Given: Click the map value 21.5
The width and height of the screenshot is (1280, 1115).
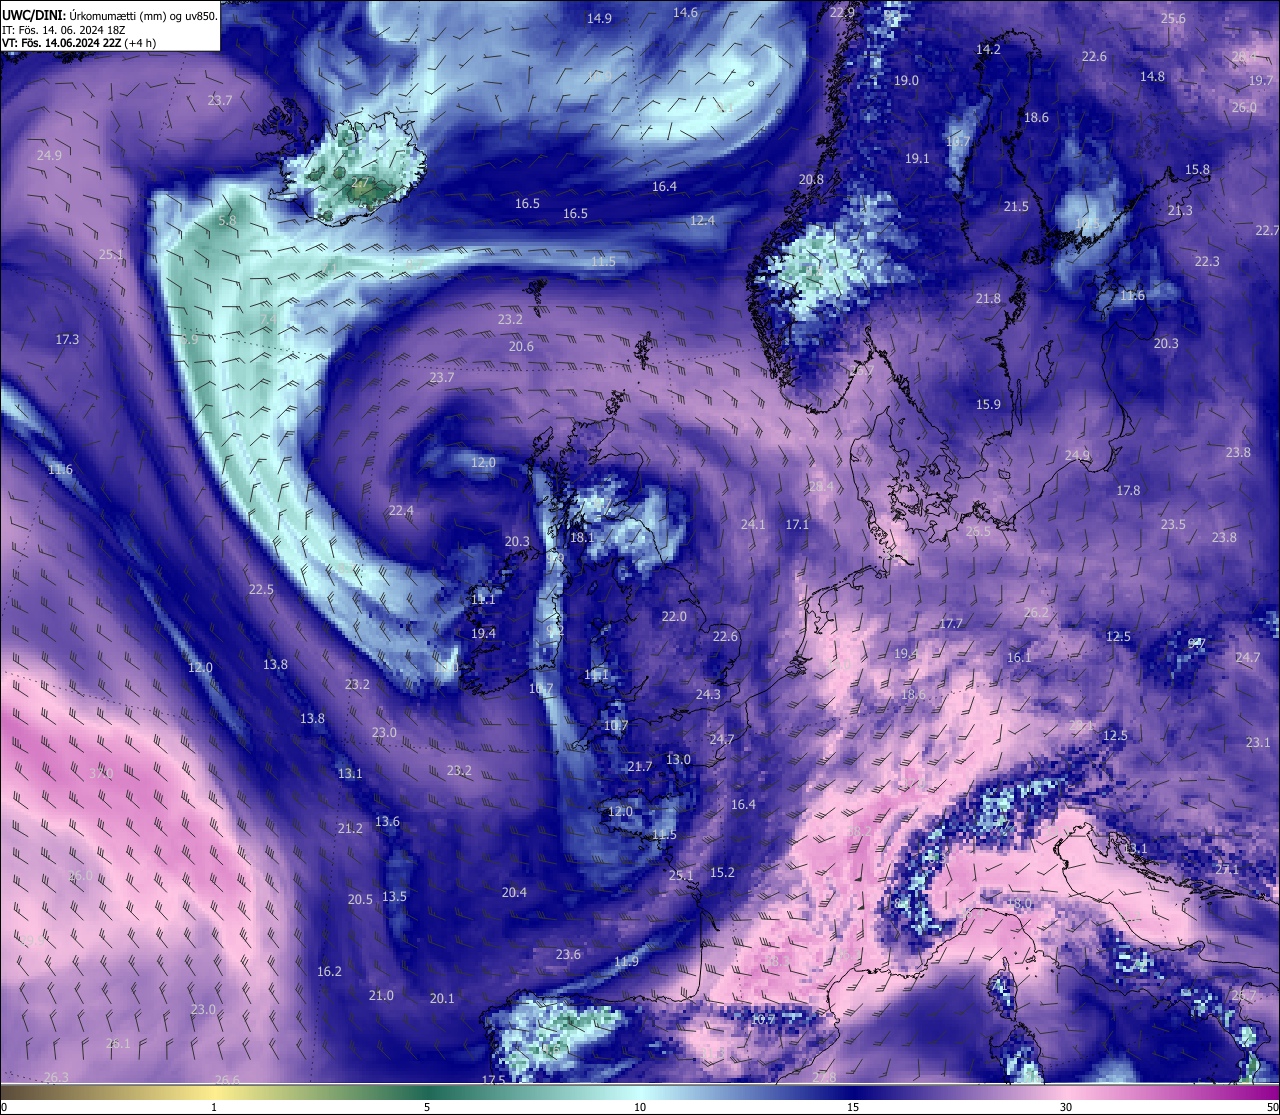Looking at the screenshot, I should 1016,206.
